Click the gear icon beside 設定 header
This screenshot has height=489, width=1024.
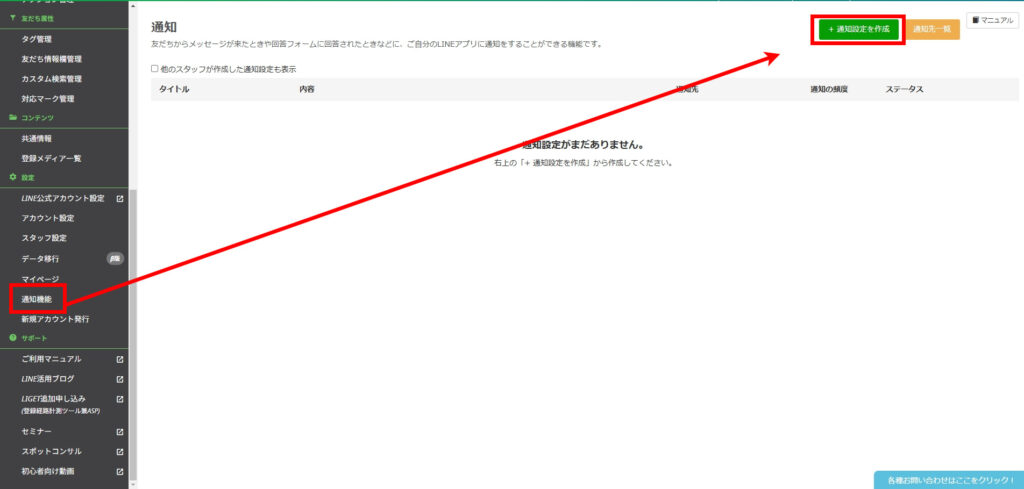coord(12,178)
